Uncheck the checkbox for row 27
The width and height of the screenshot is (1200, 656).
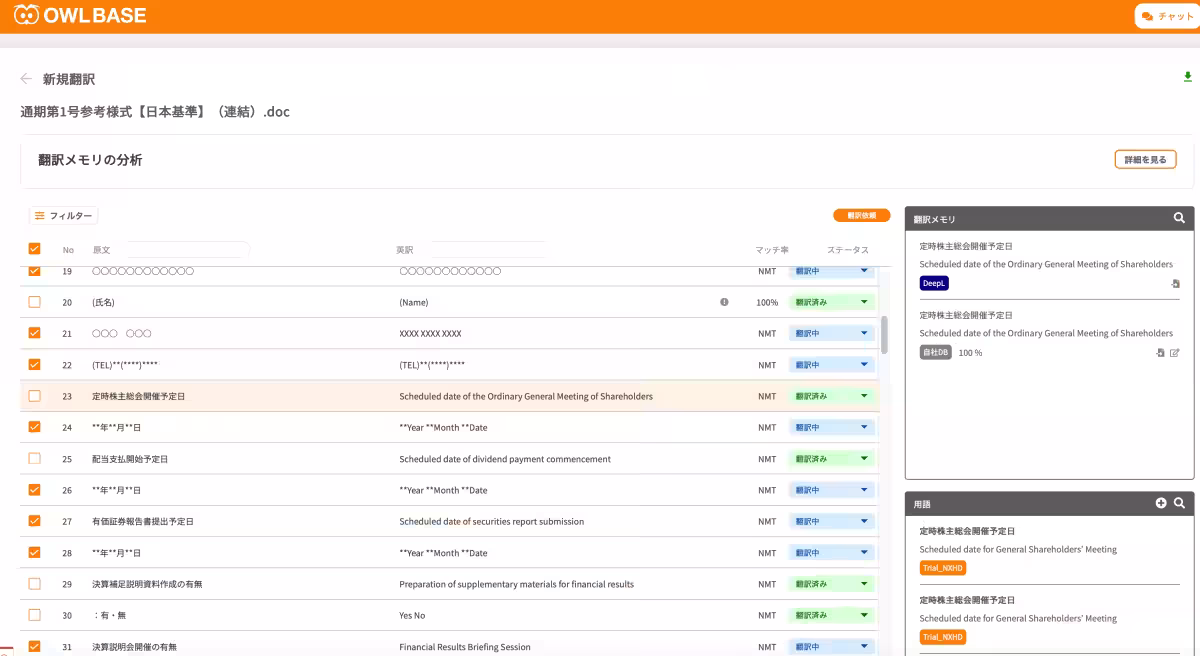(34, 521)
